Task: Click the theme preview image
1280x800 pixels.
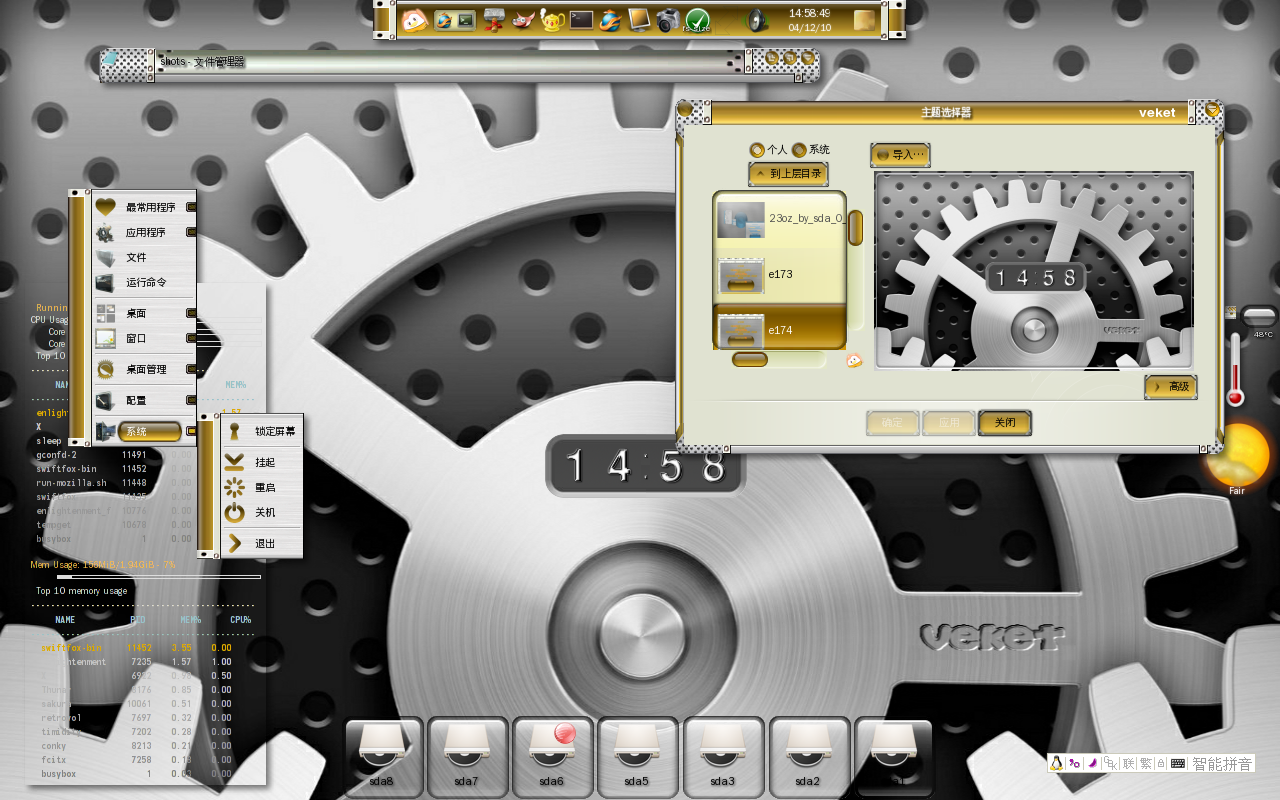Action: click(x=1034, y=271)
